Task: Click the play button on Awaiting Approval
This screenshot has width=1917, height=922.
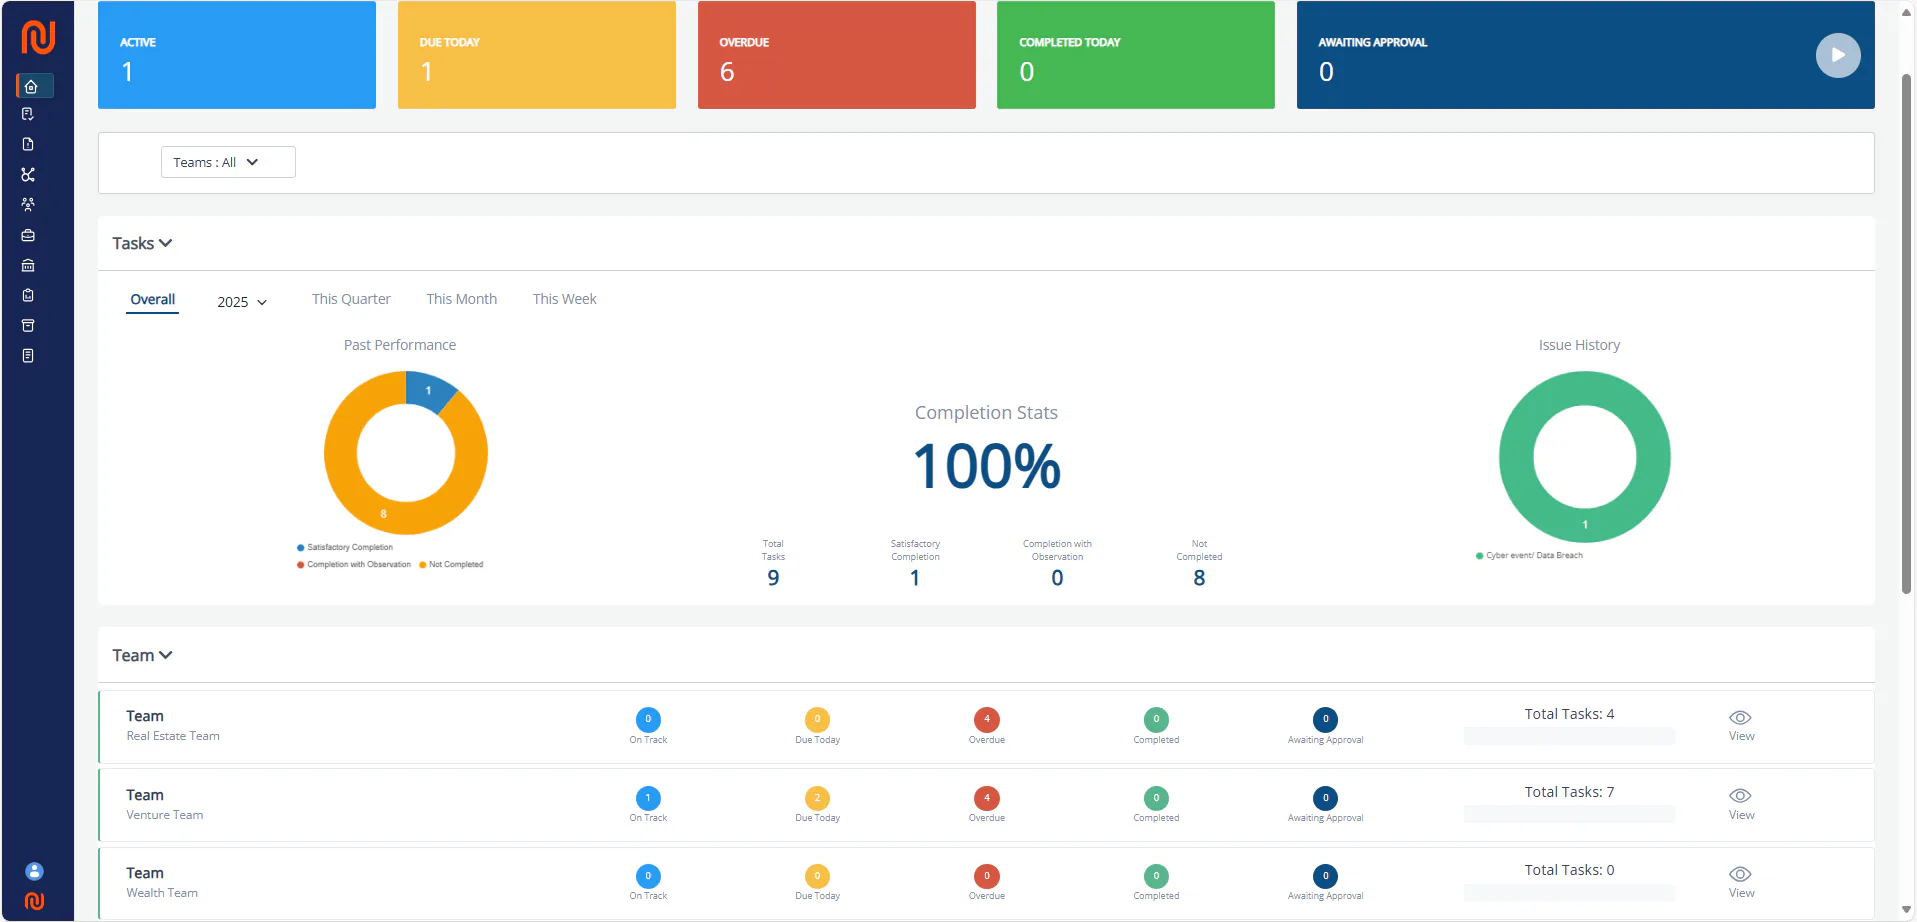Action: (1837, 55)
